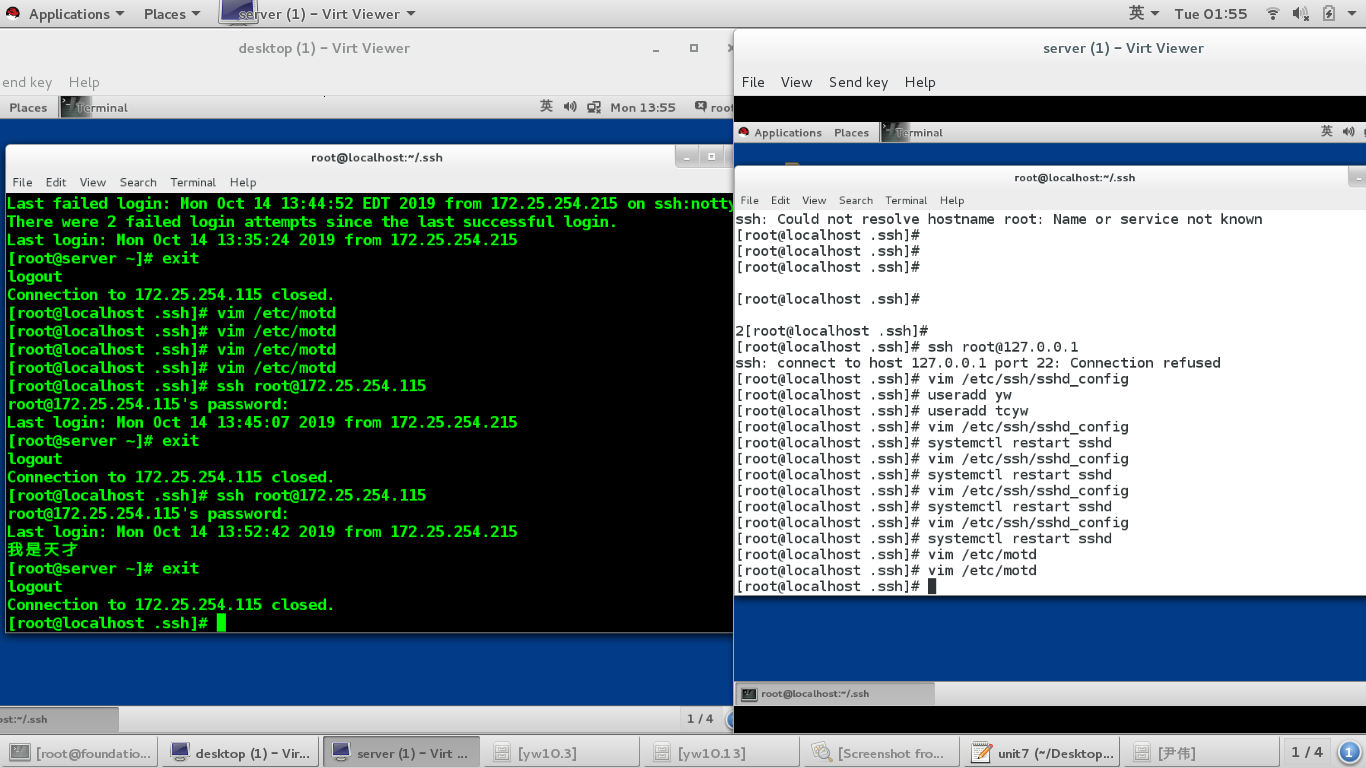1366x768 pixels.
Task: Open View menu in server Virt Viewer
Action: [796, 82]
